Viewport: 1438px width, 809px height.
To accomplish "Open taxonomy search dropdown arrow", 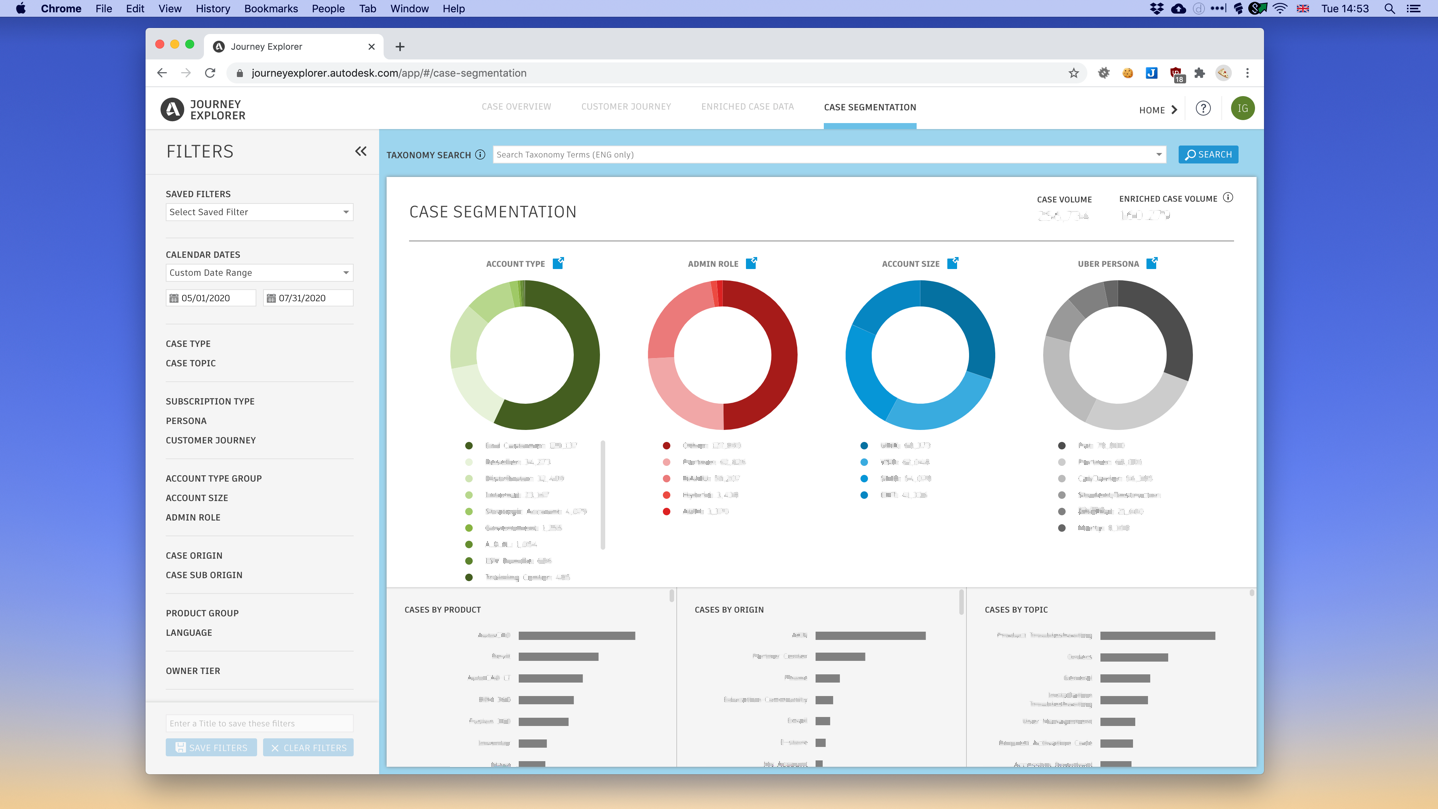I will (x=1159, y=155).
